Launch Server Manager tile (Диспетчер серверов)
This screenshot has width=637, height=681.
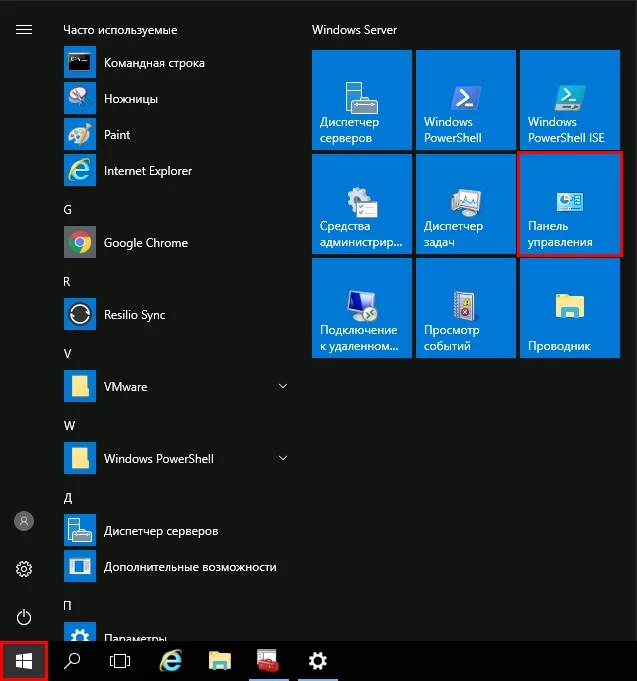click(361, 100)
